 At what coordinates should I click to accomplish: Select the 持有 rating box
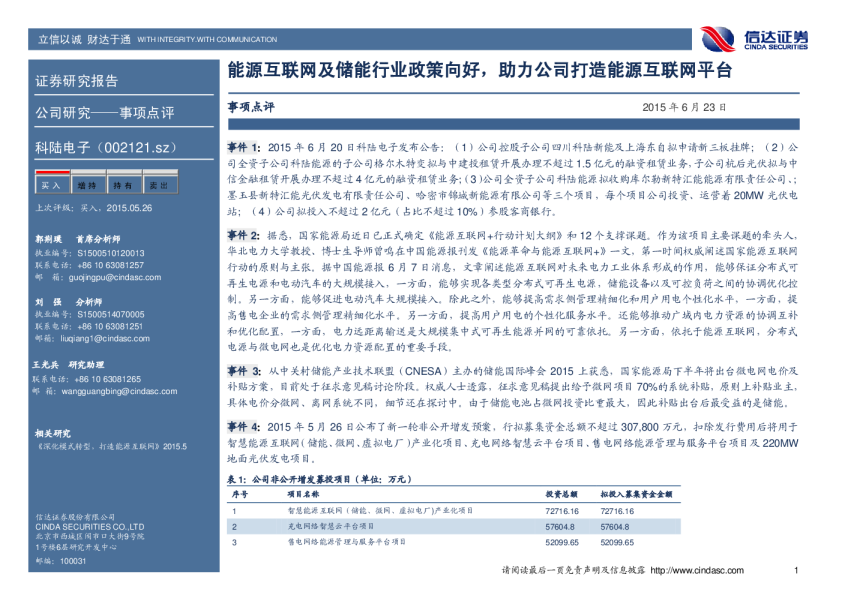point(122,185)
